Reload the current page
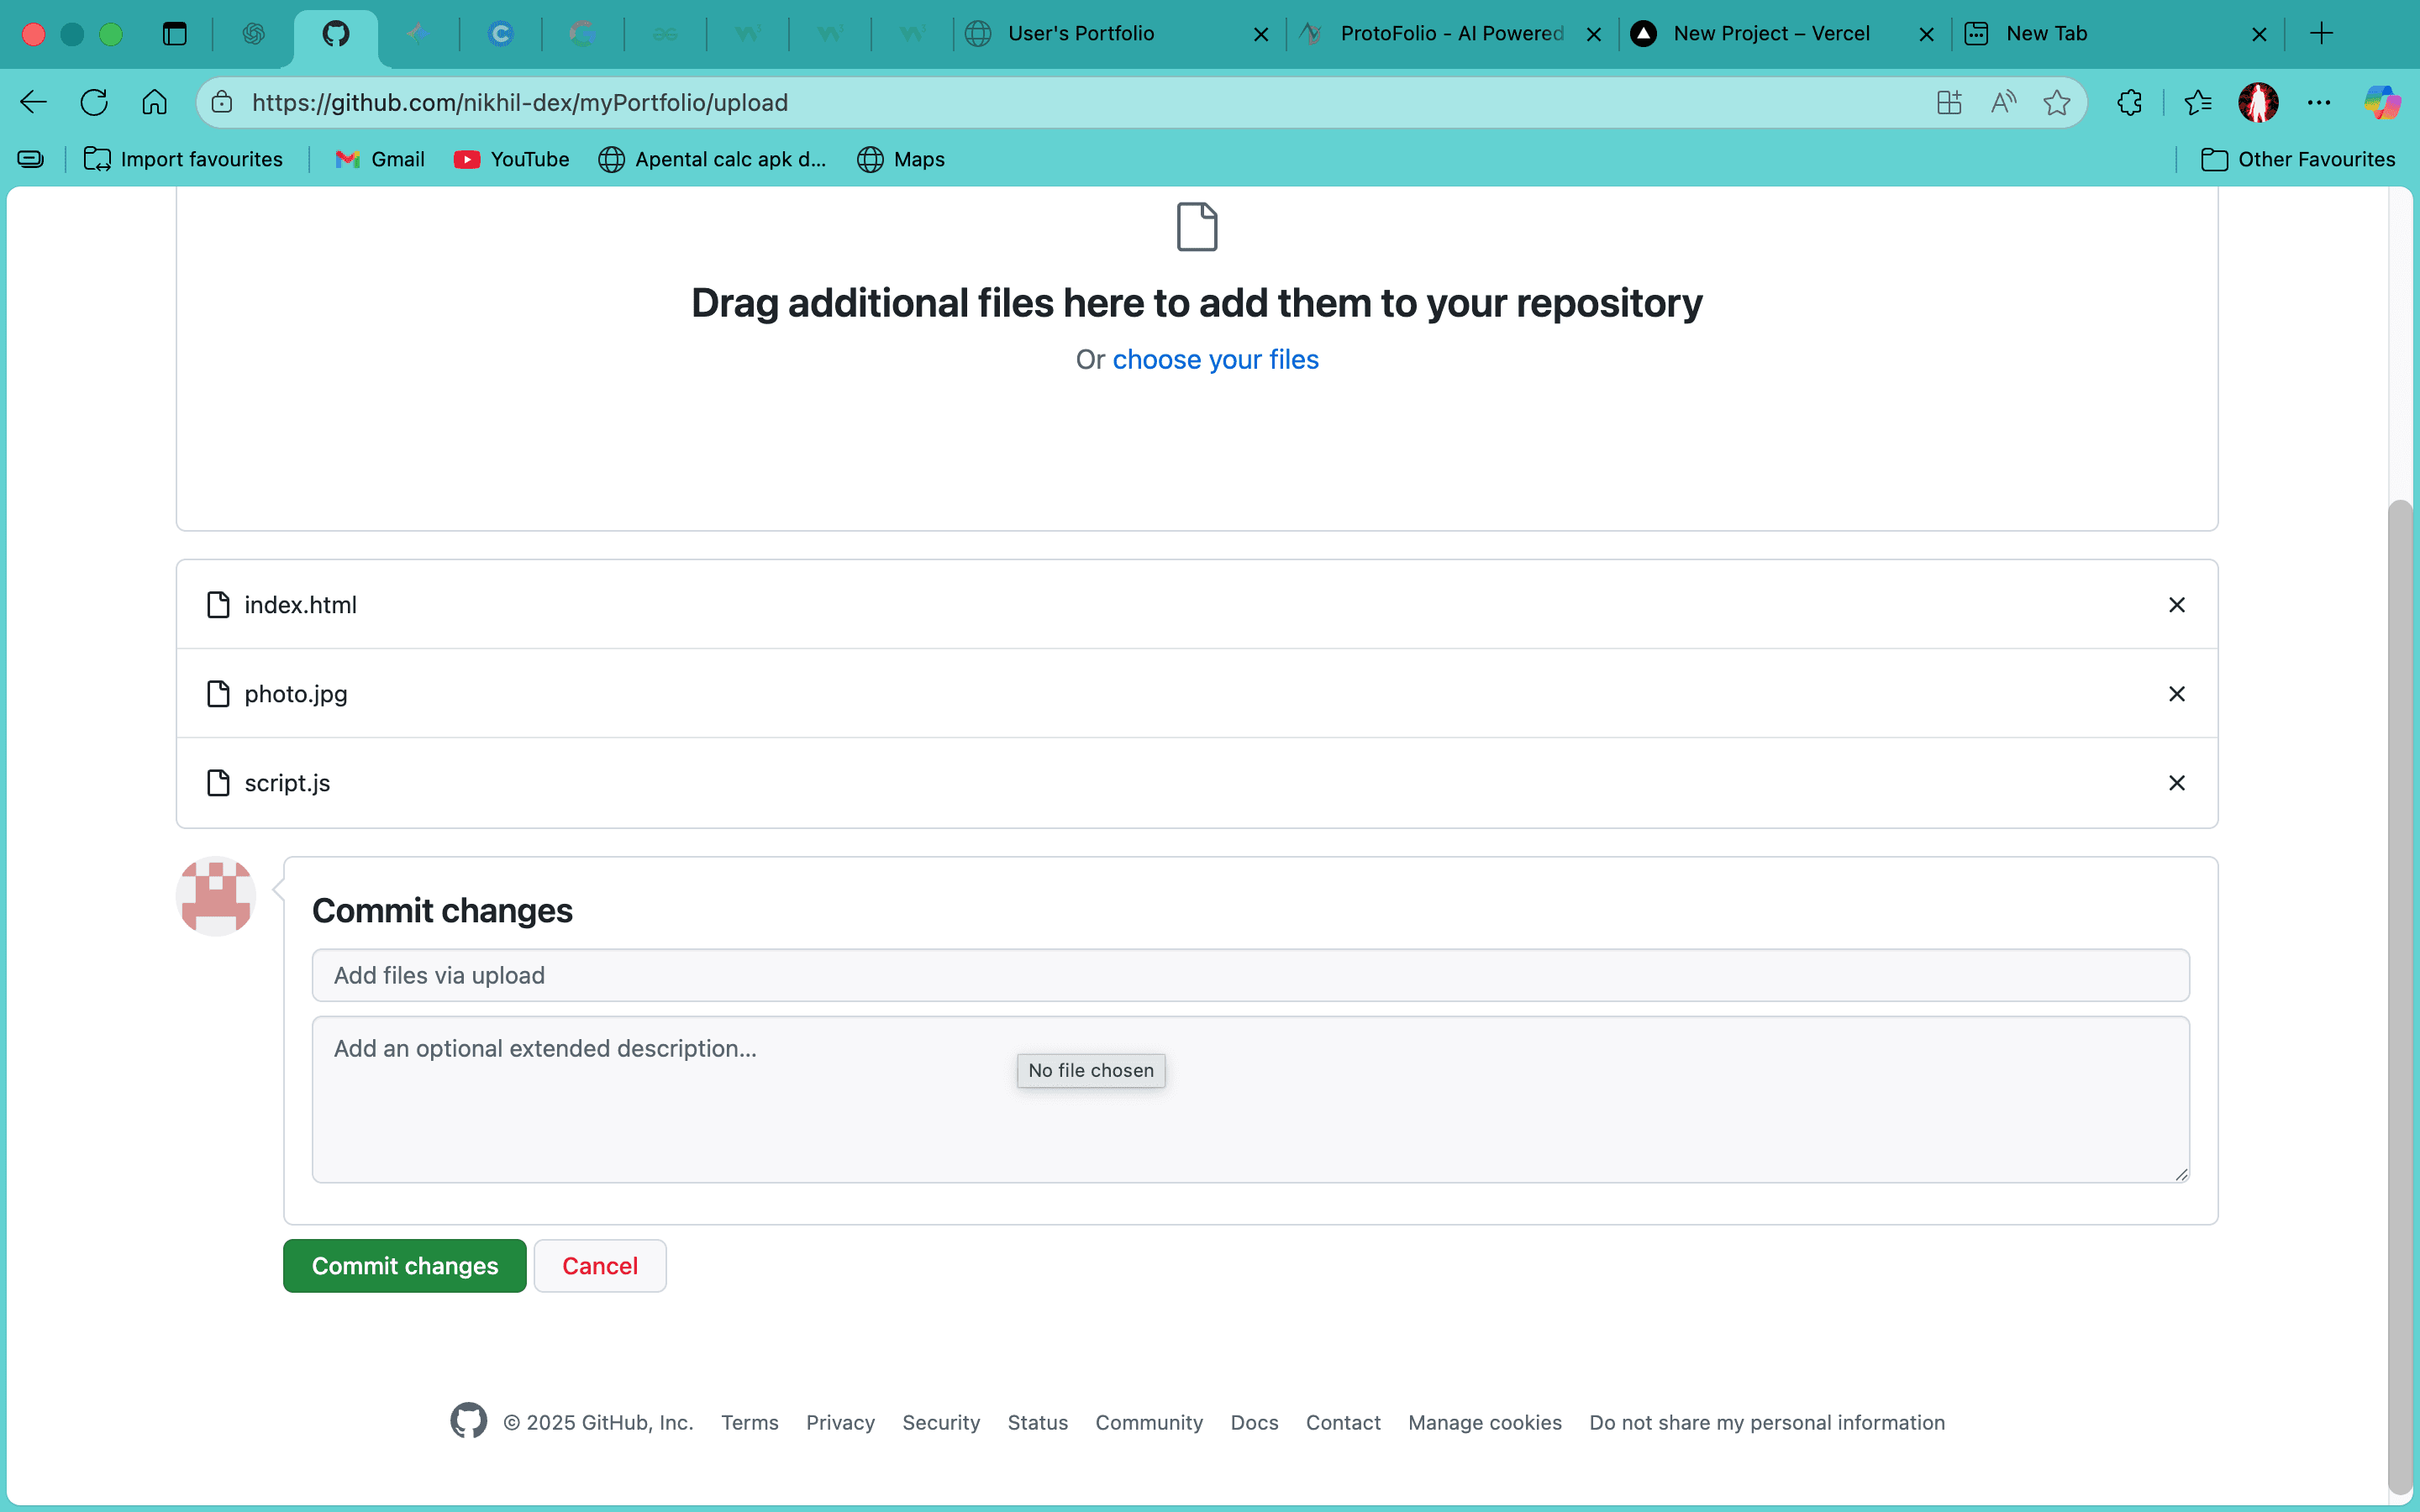Image resolution: width=2420 pixels, height=1512 pixels. pos(94,102)
